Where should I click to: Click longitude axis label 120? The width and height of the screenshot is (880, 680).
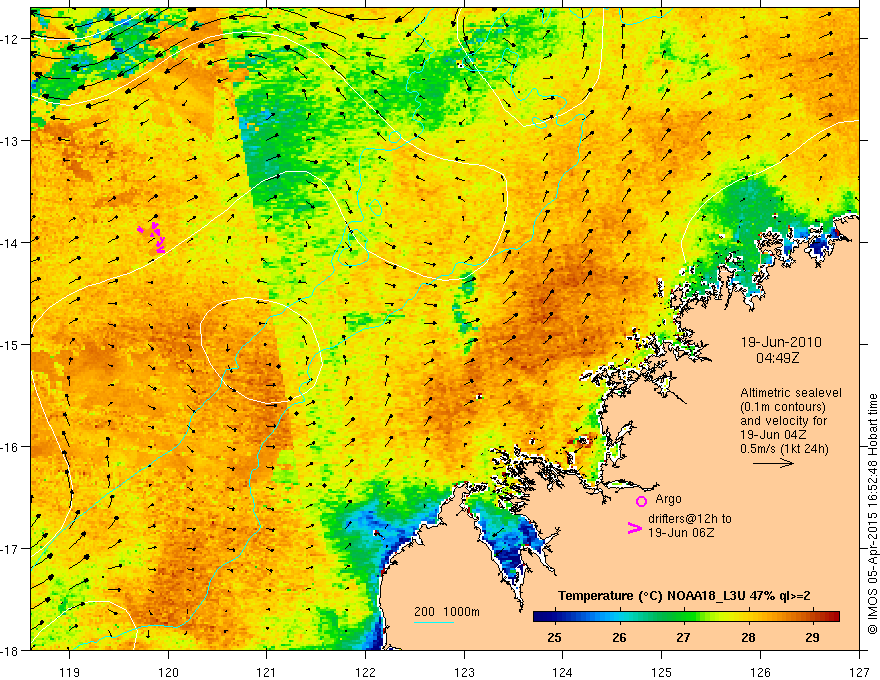click(x=168, y=672)
